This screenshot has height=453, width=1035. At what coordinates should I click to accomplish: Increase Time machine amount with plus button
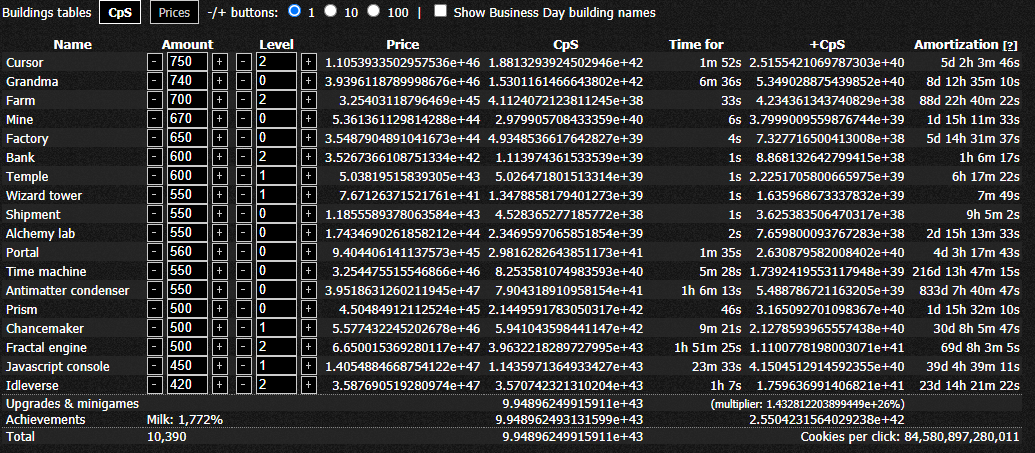pyautogui.click(x=219, y=272)
